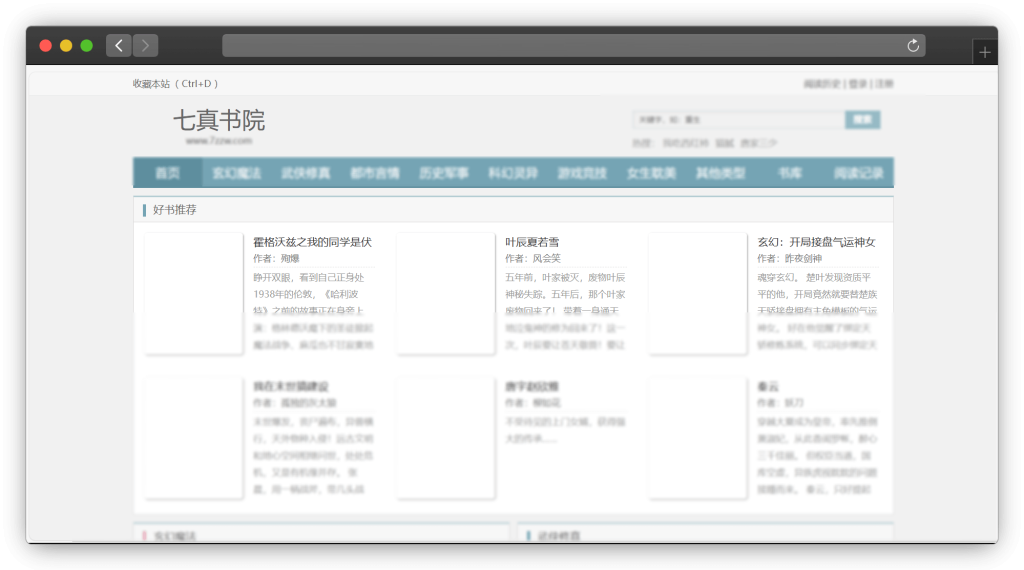Focus the keyword search input field
Image resolution: width=1024 pixels, height=570 pixels.
click(739, 119)
